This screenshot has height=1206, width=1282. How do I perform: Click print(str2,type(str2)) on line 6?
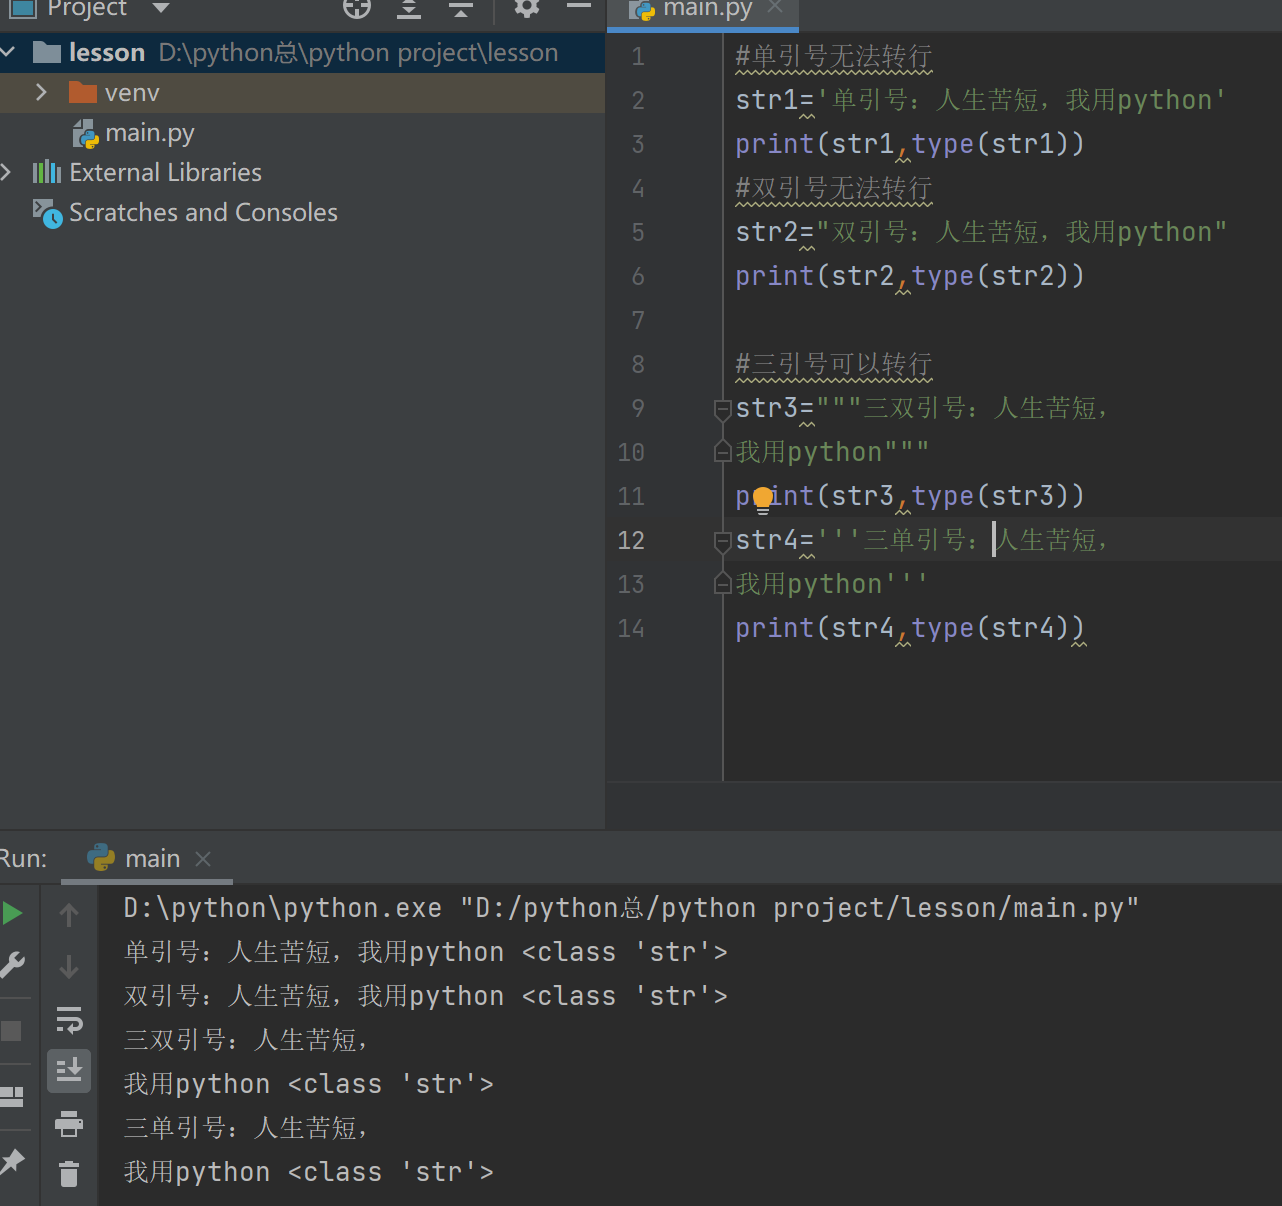[910, 276]
